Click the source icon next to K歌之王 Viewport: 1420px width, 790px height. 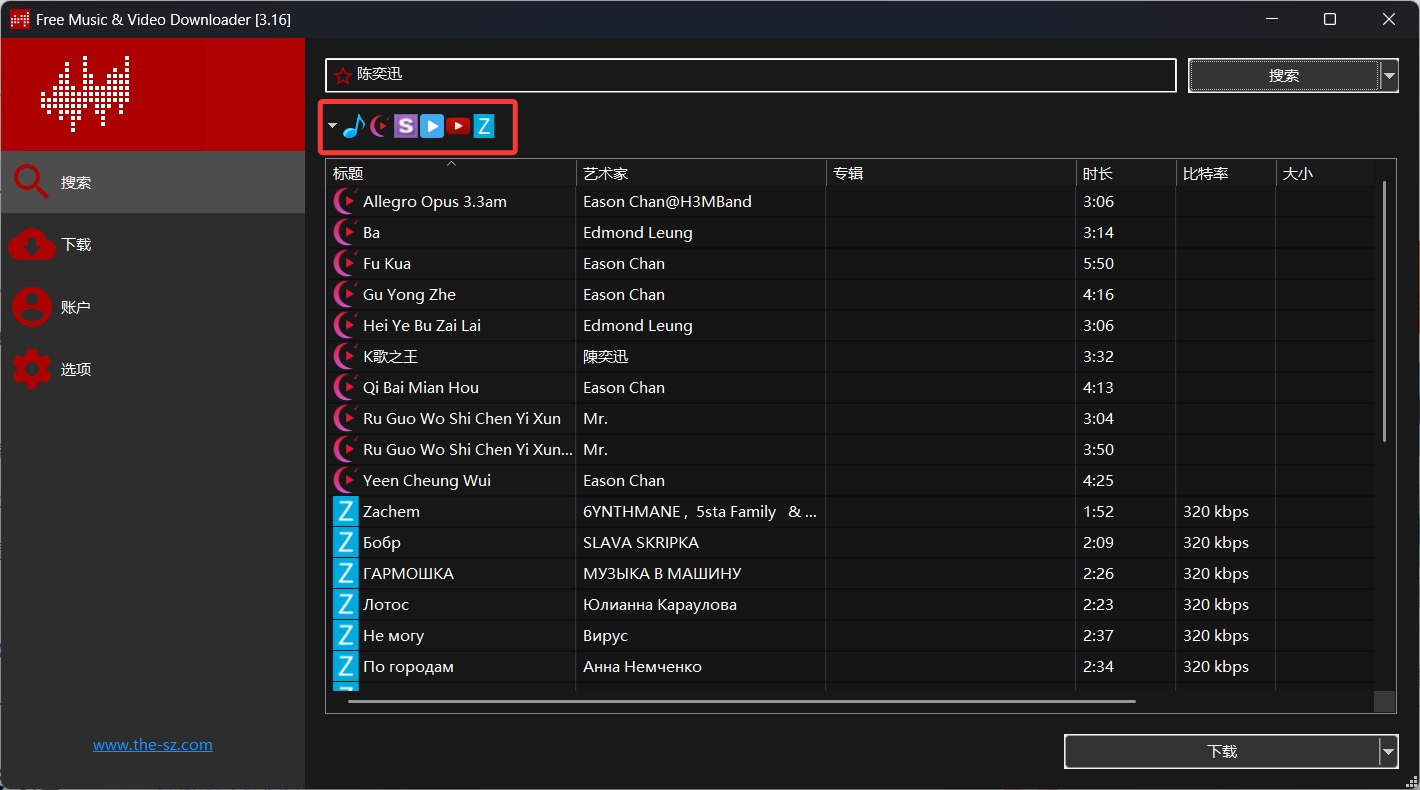(x=345, y=357)
